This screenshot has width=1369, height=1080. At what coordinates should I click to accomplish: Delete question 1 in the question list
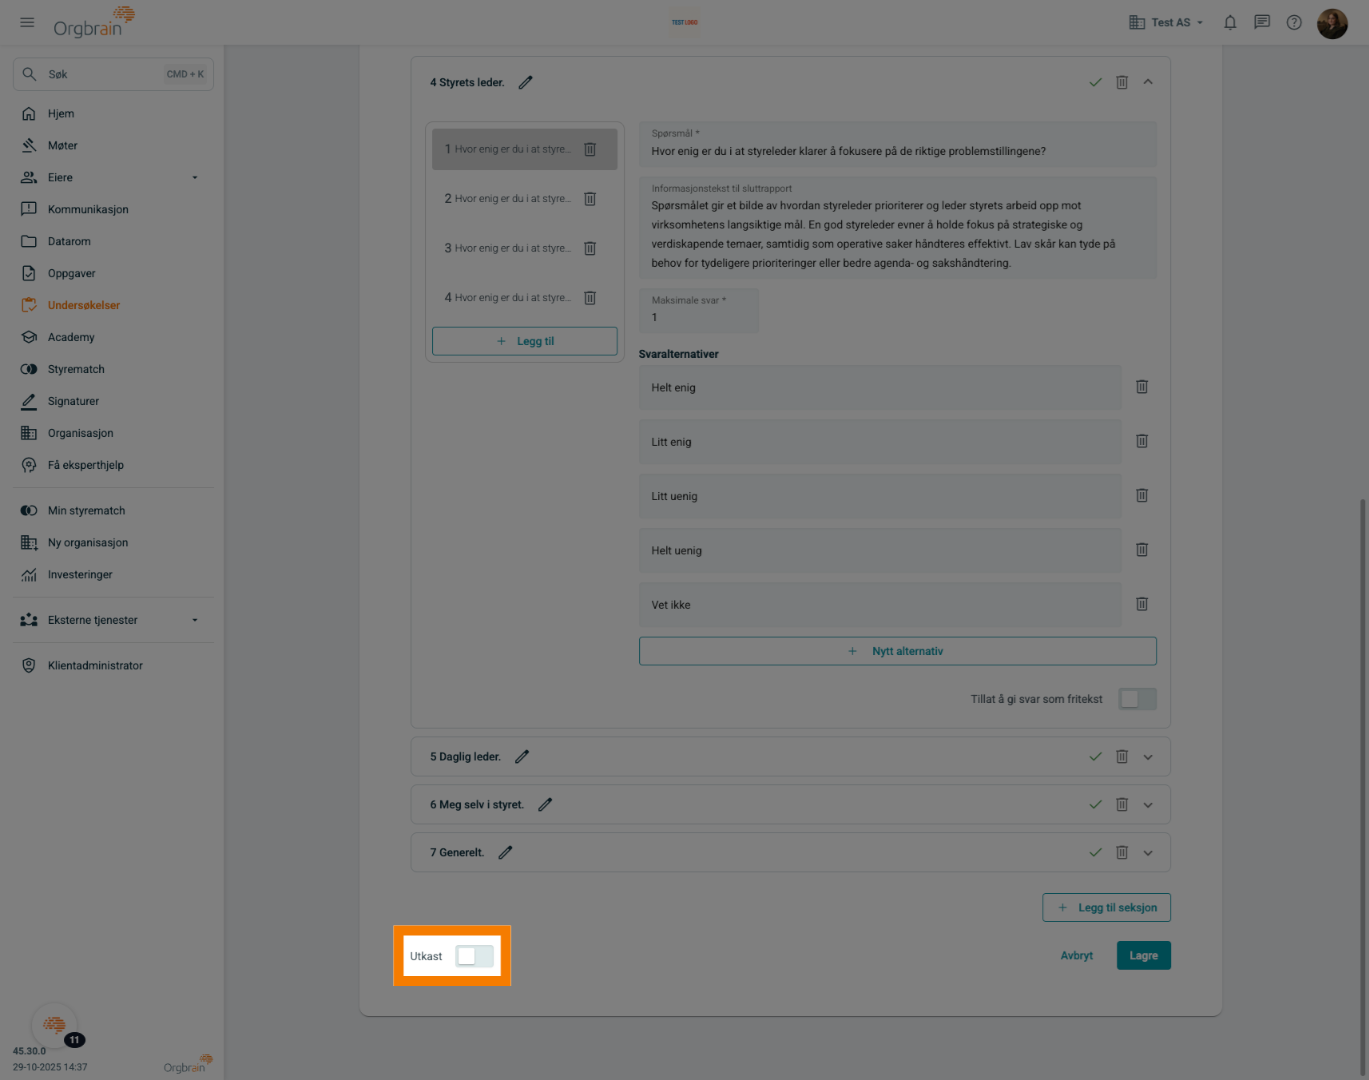coord(590,150)
